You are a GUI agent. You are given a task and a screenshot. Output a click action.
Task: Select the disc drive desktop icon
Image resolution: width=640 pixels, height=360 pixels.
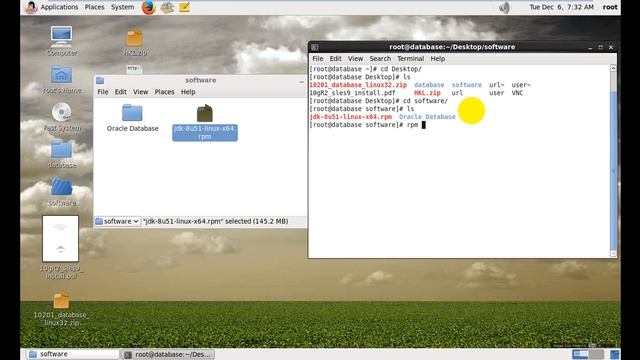pyautogui.click(x=62, y=117)
